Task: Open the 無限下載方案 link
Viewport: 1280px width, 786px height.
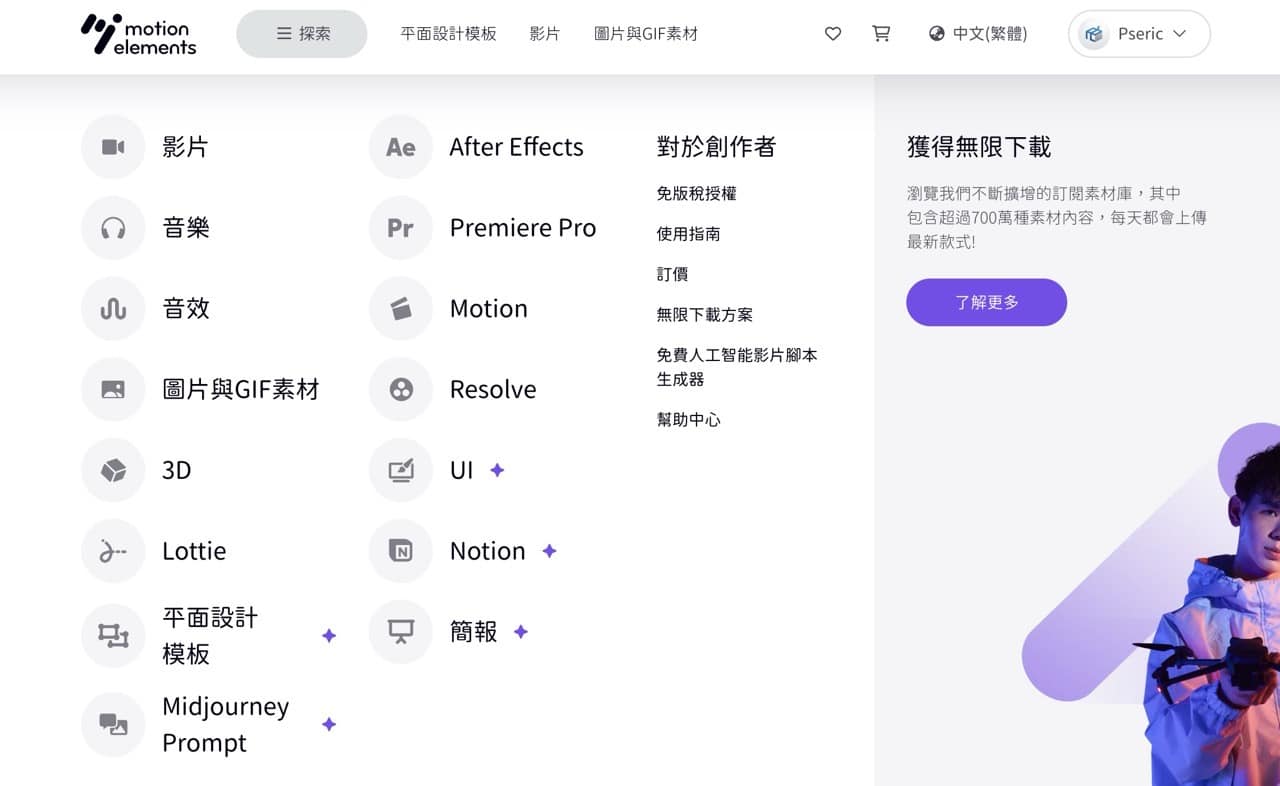Action: [x=704, y=315]
